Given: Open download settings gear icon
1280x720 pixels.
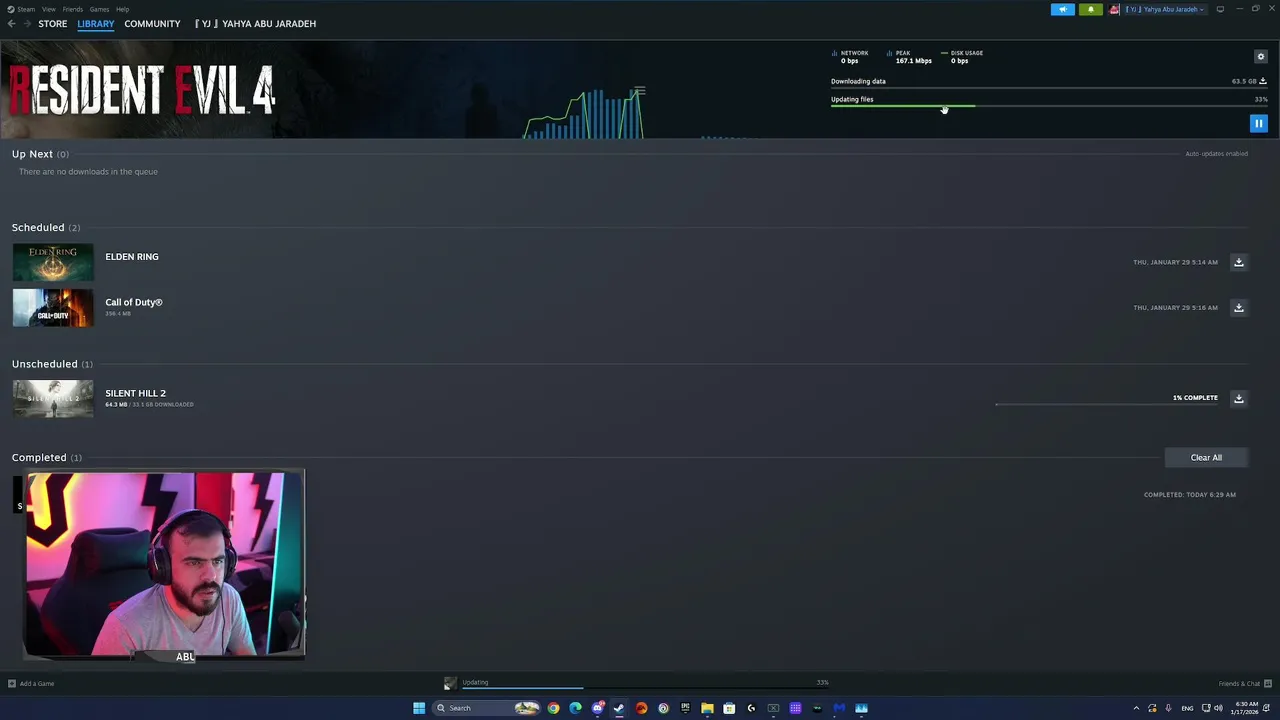Looking at the screenshot, I should (x=1260, y=57).
